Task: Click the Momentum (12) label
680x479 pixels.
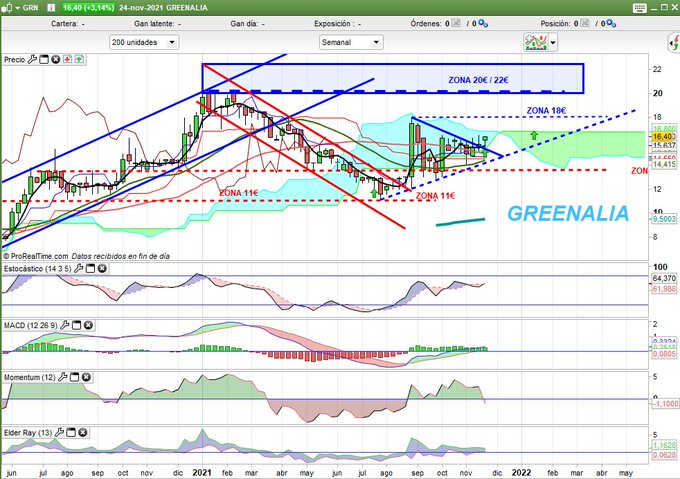Action: [29, 378]
